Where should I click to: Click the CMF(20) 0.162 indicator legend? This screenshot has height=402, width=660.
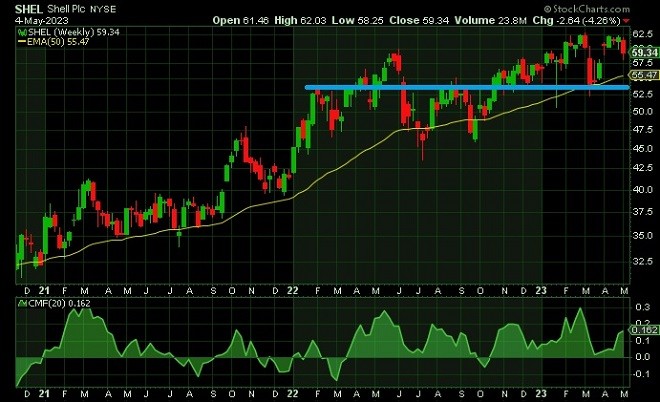pos(59,303)
